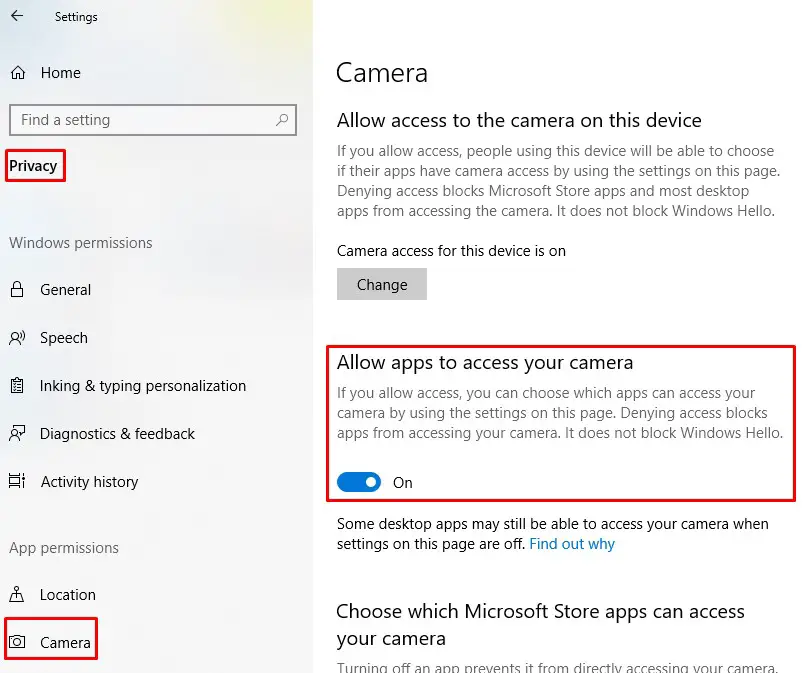Click the Location pin icon
The image size is (812, 673).
[x=17, y=594]
